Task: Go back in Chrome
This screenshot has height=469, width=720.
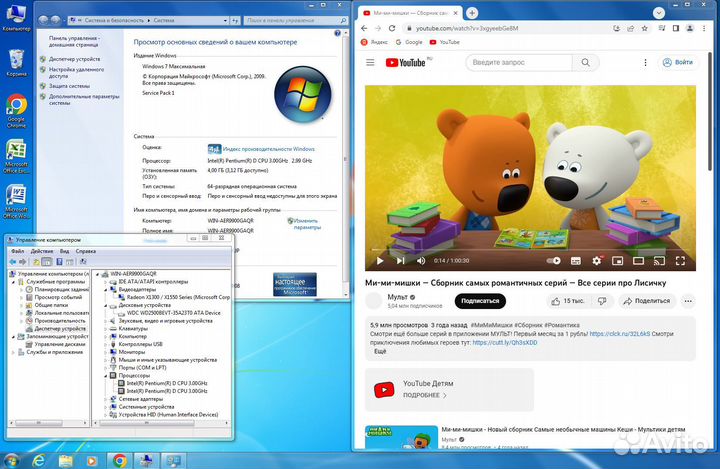Action: pos(364,28)
